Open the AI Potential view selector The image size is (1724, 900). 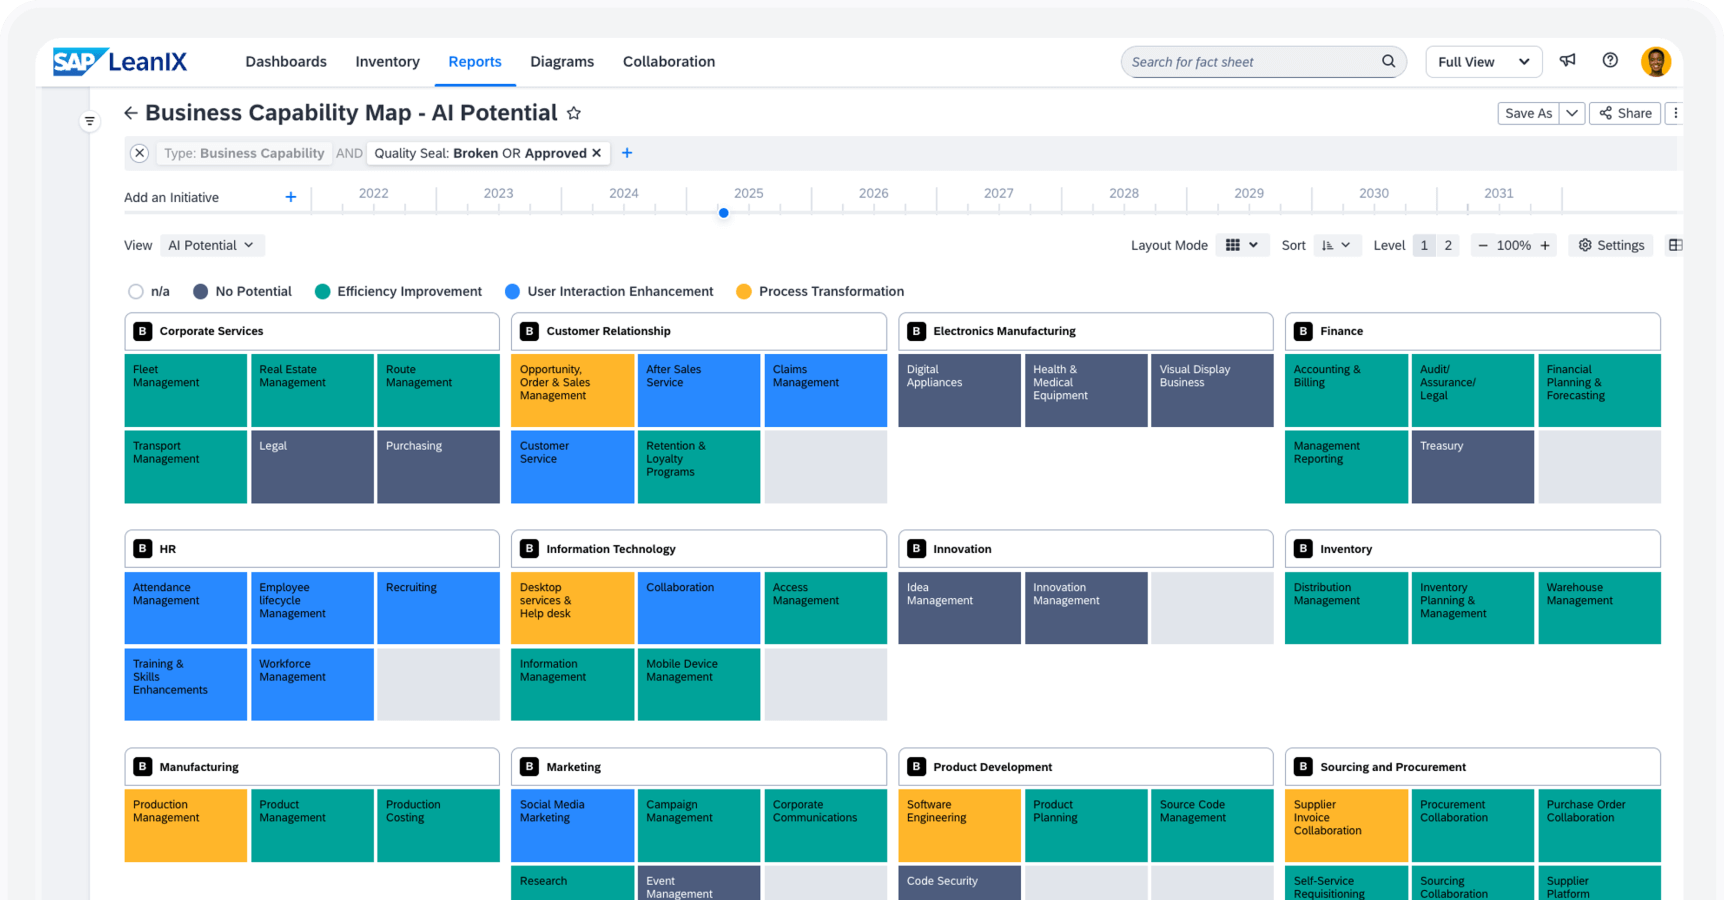[x=212, y=245]
